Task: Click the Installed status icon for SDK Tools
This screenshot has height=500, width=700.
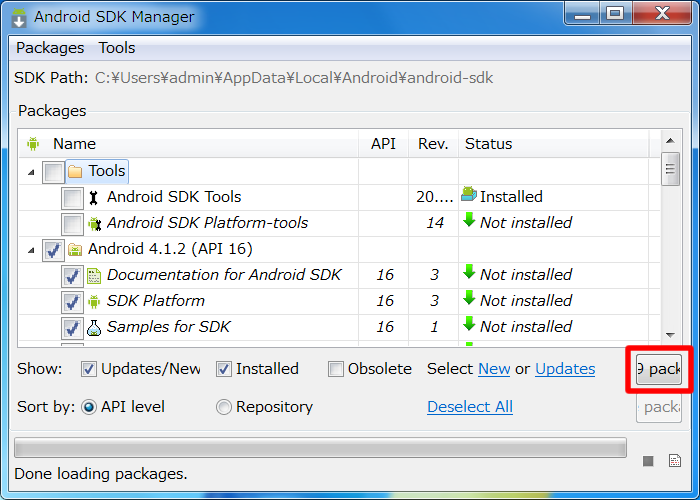Action: coord(469,194)
